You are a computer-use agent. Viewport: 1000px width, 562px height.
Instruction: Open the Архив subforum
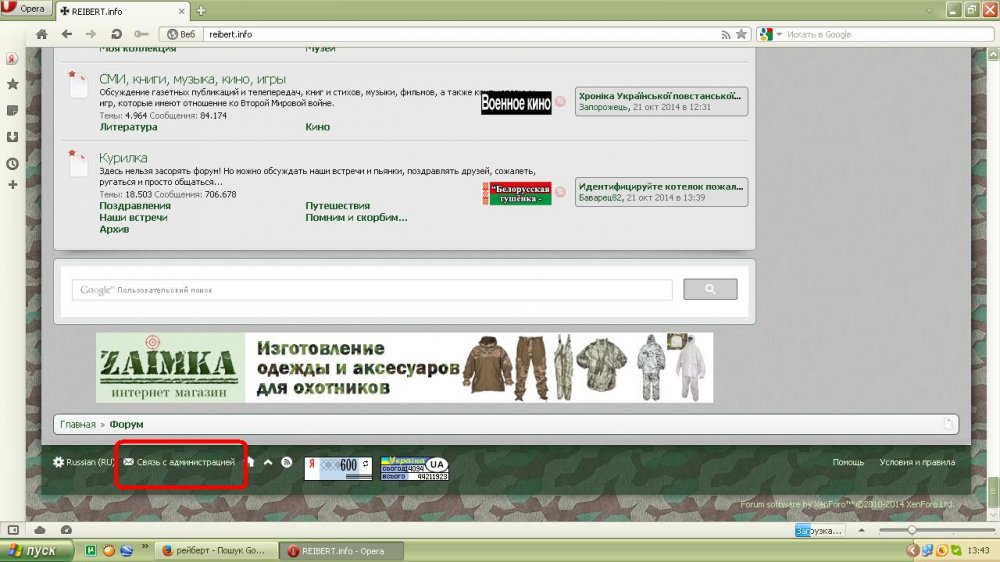click(114, 229)
